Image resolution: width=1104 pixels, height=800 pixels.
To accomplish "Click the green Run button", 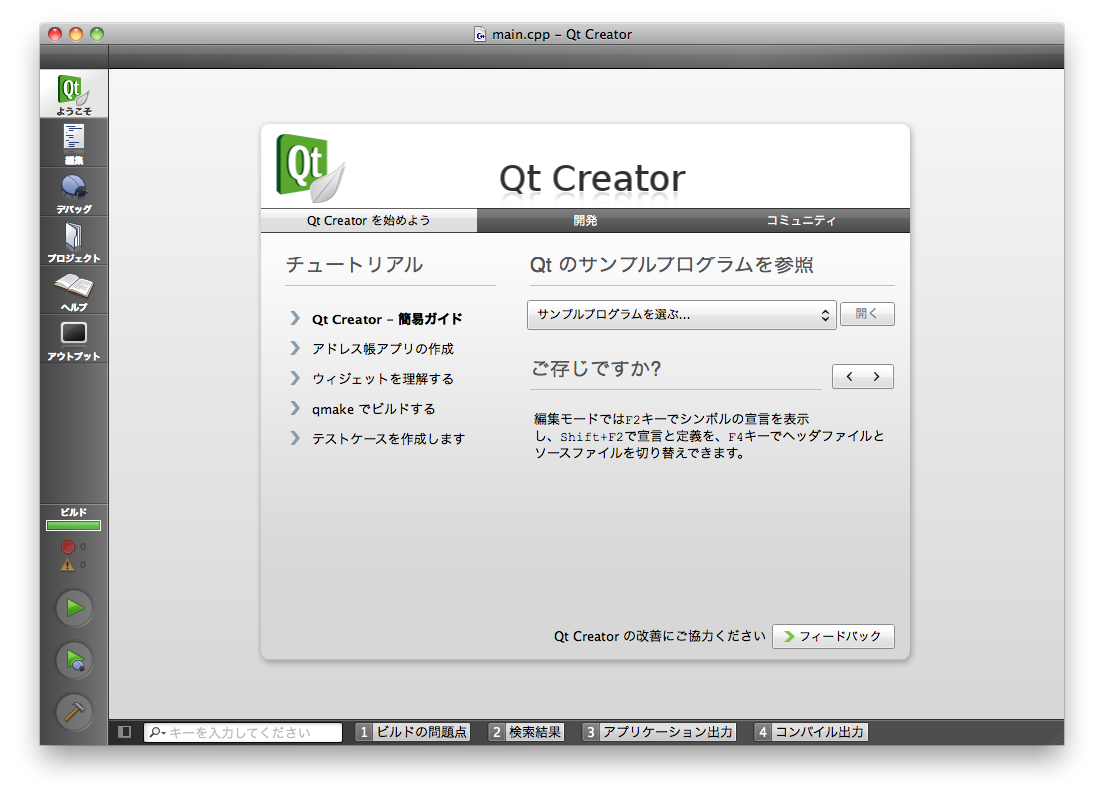I will click(74, 607).
